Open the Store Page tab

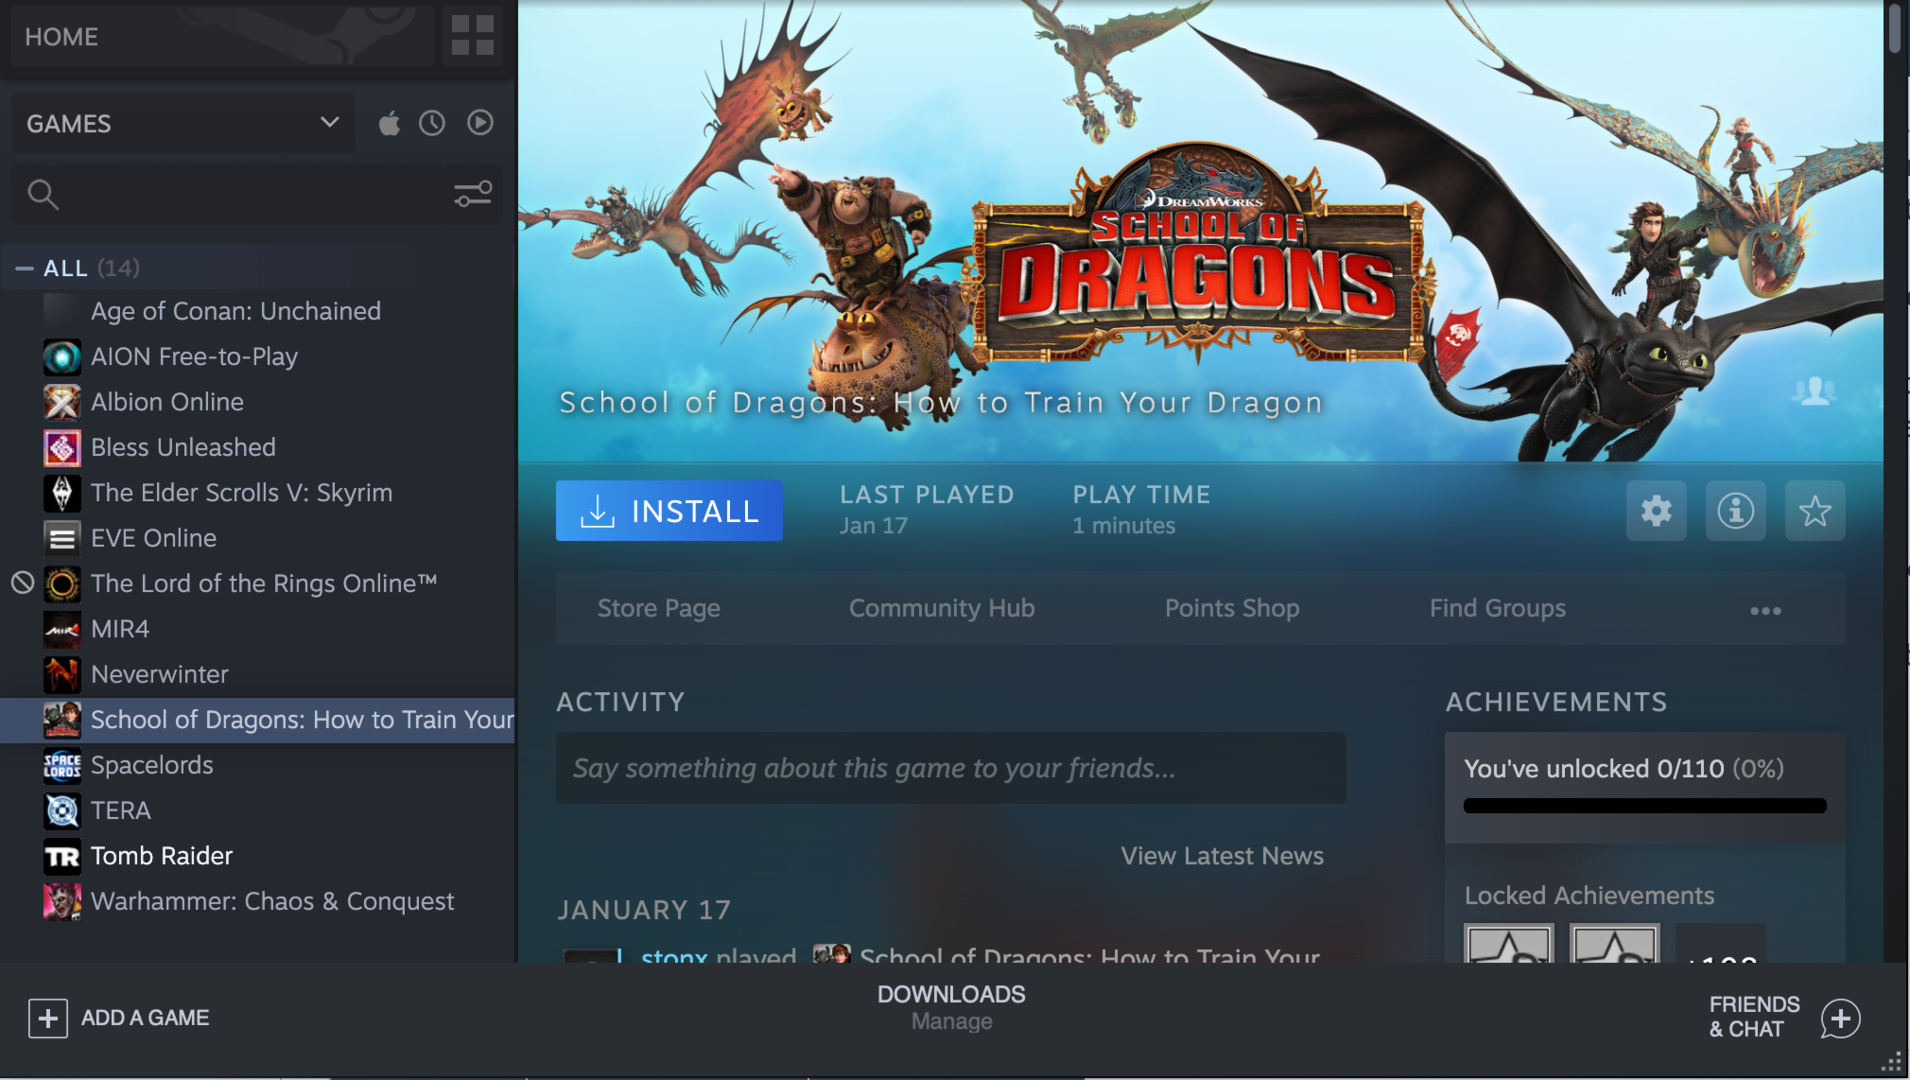[x=659, y=608]
